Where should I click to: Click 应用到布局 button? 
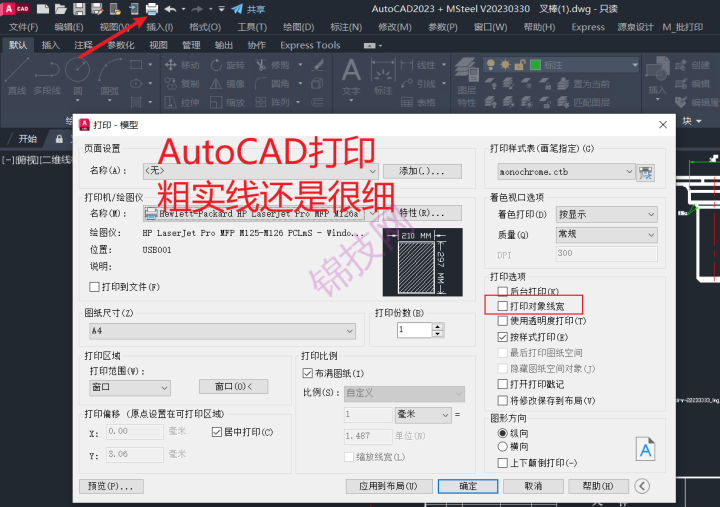click(389, 486)
